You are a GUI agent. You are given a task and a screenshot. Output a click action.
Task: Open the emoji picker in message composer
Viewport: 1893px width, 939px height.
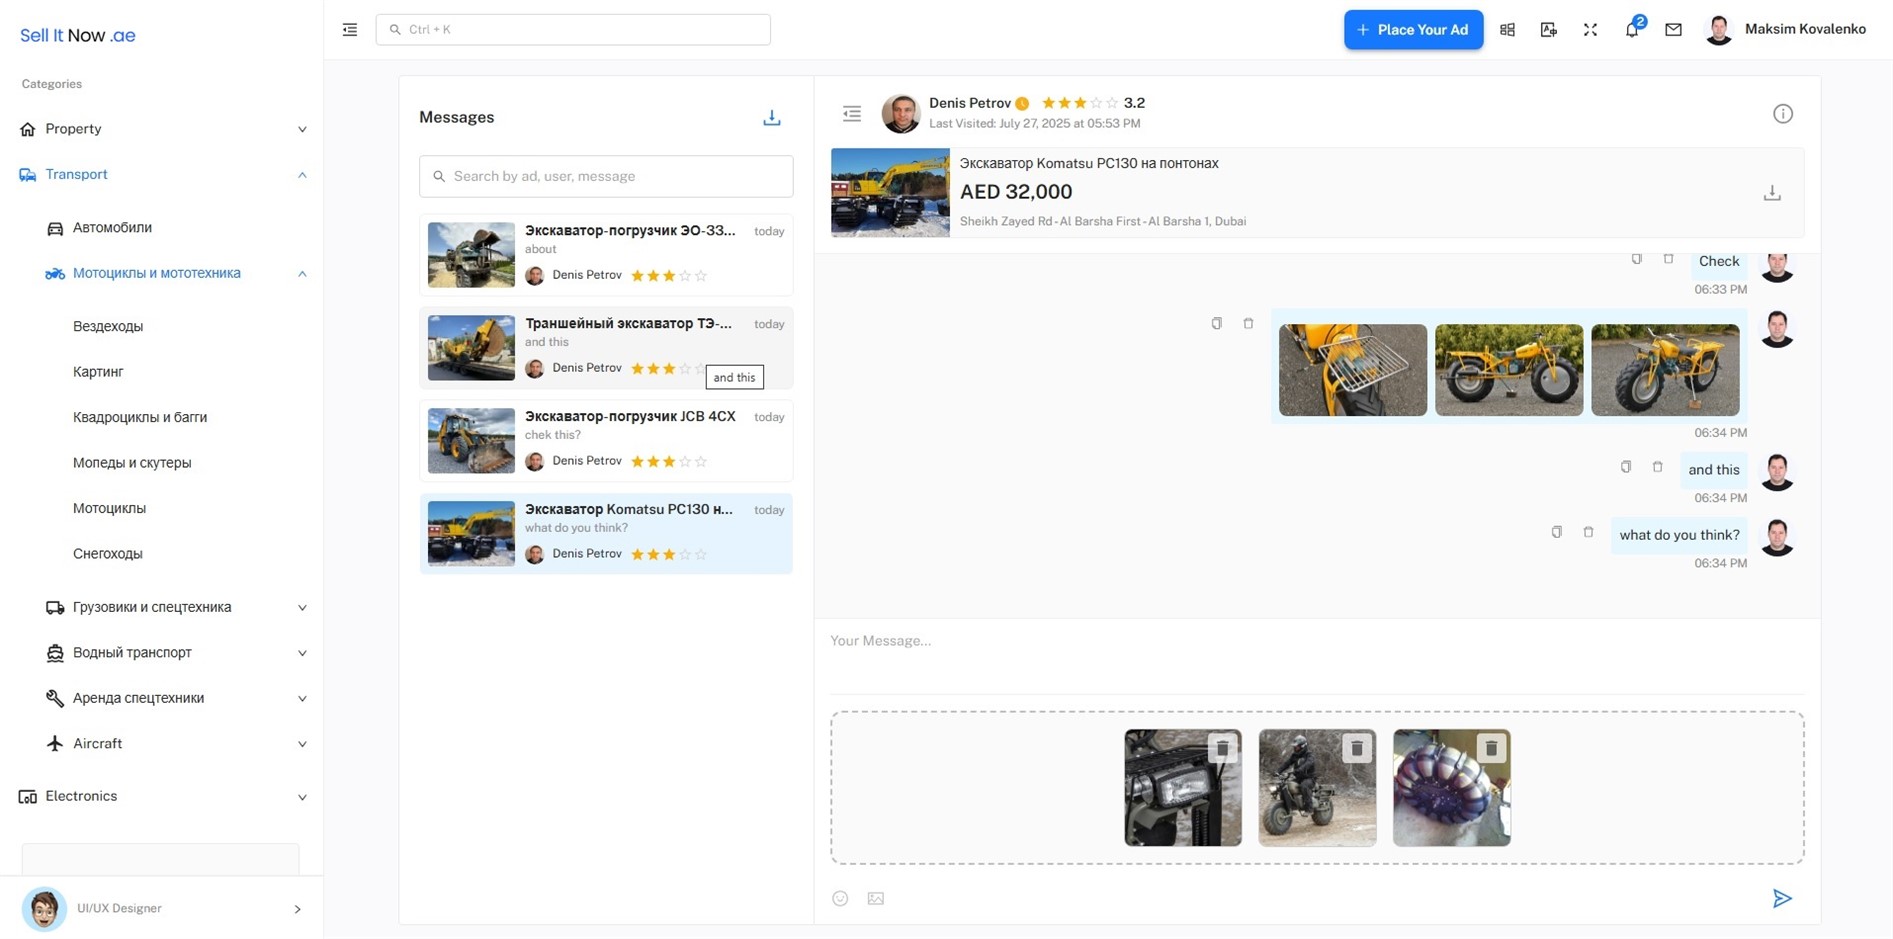point(840,898)
